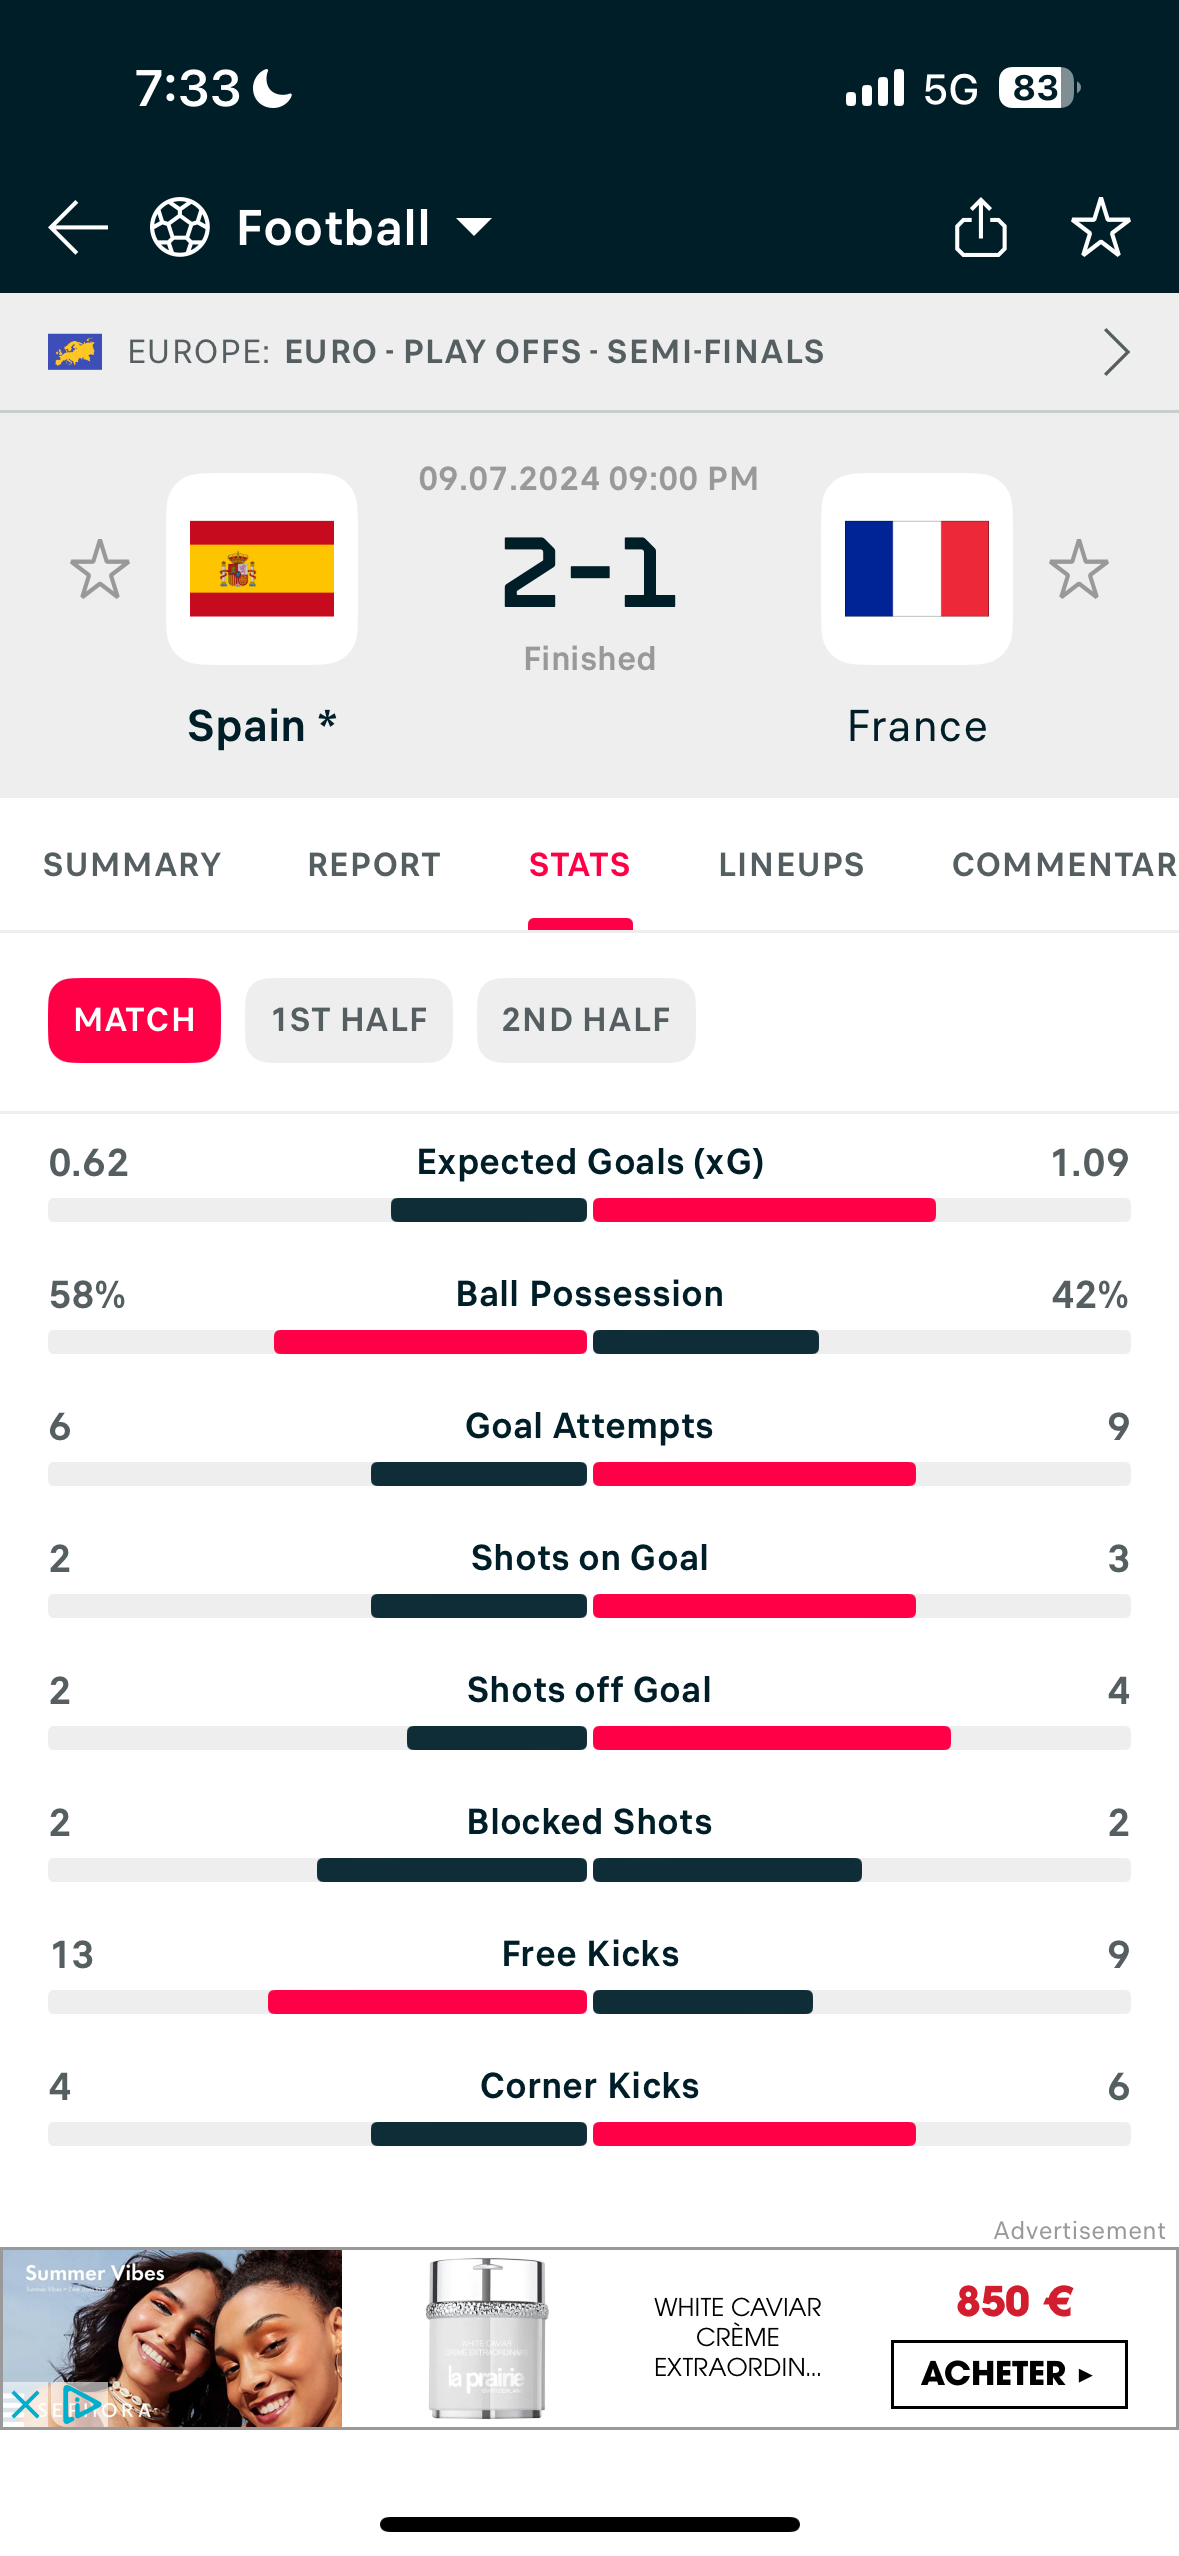The image size is (1179, 2556).
Task: Click the ACHETER ad button
Action: point(1009,2374)
